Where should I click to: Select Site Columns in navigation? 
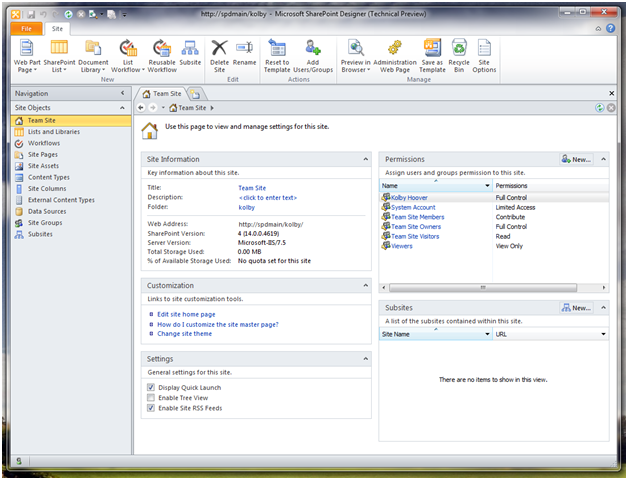coord(47,189)
